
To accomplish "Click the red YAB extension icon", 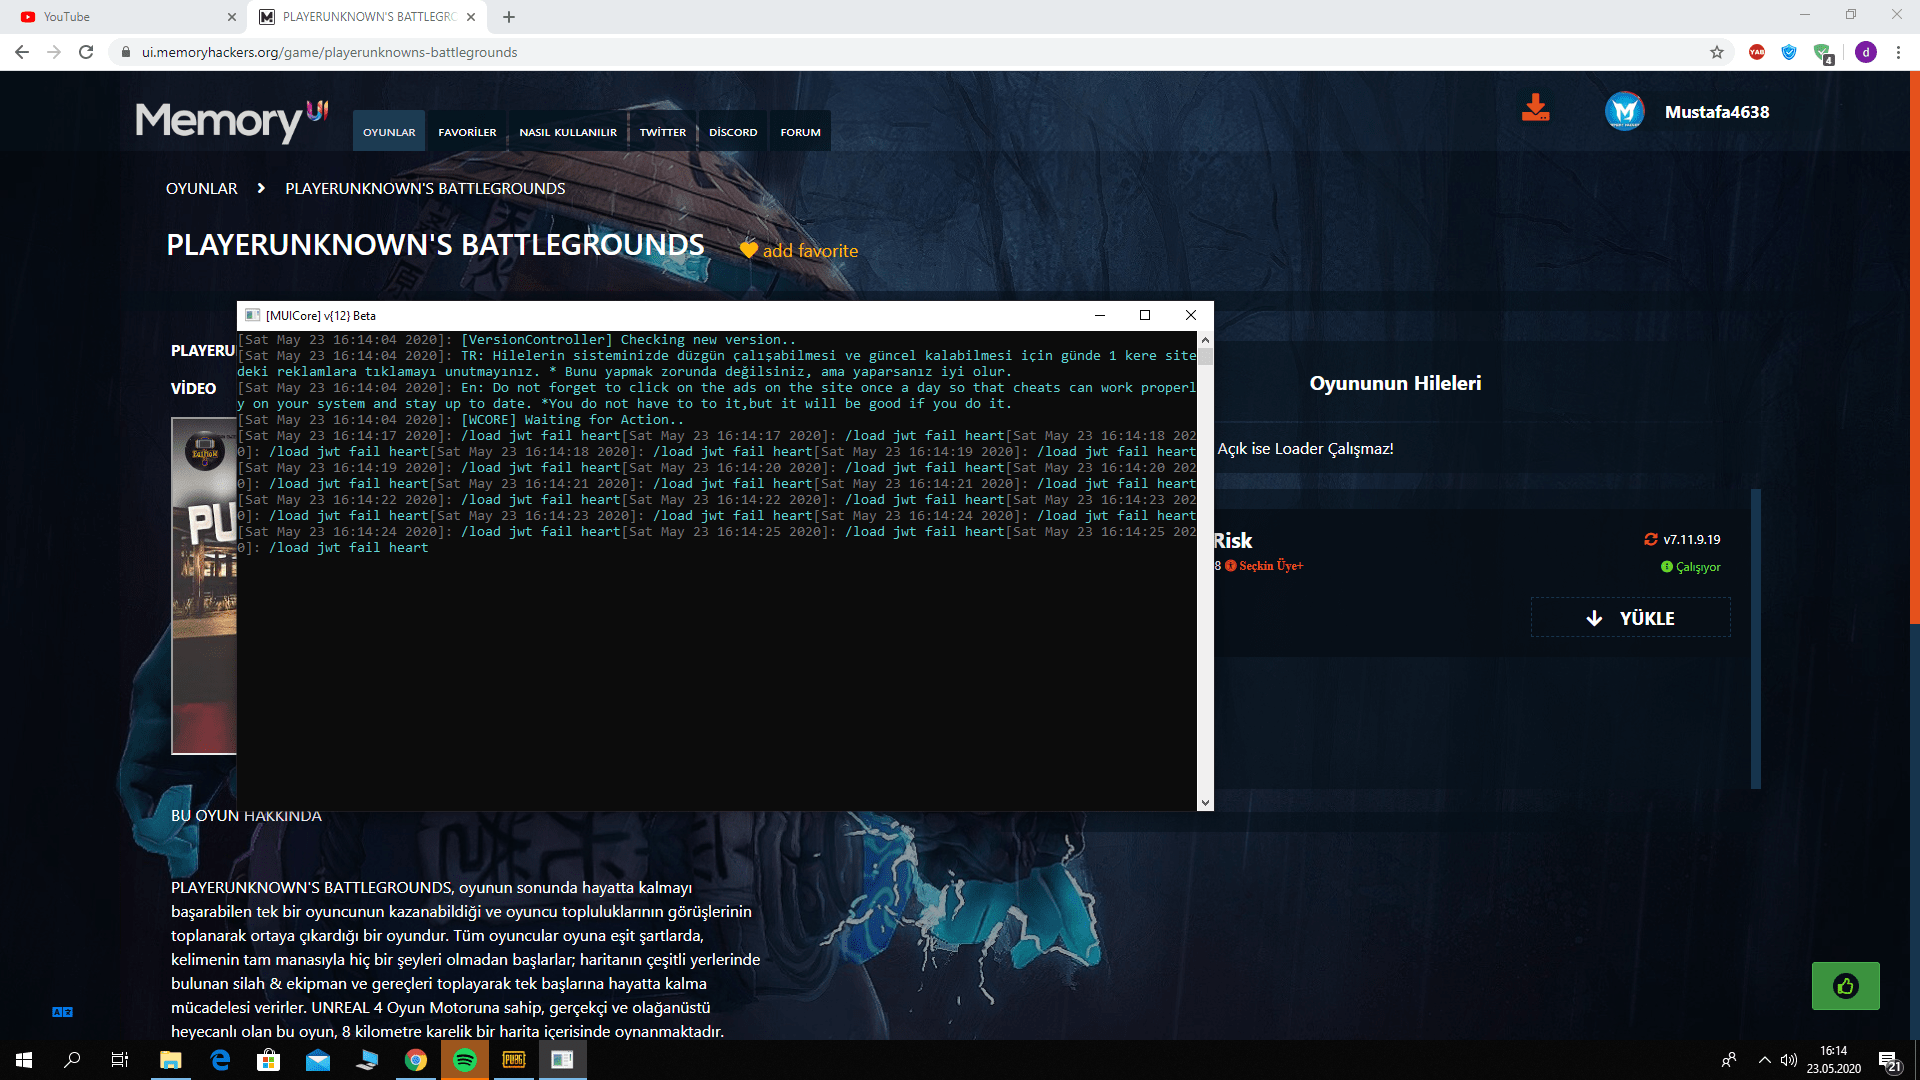I will [1757, 52].
